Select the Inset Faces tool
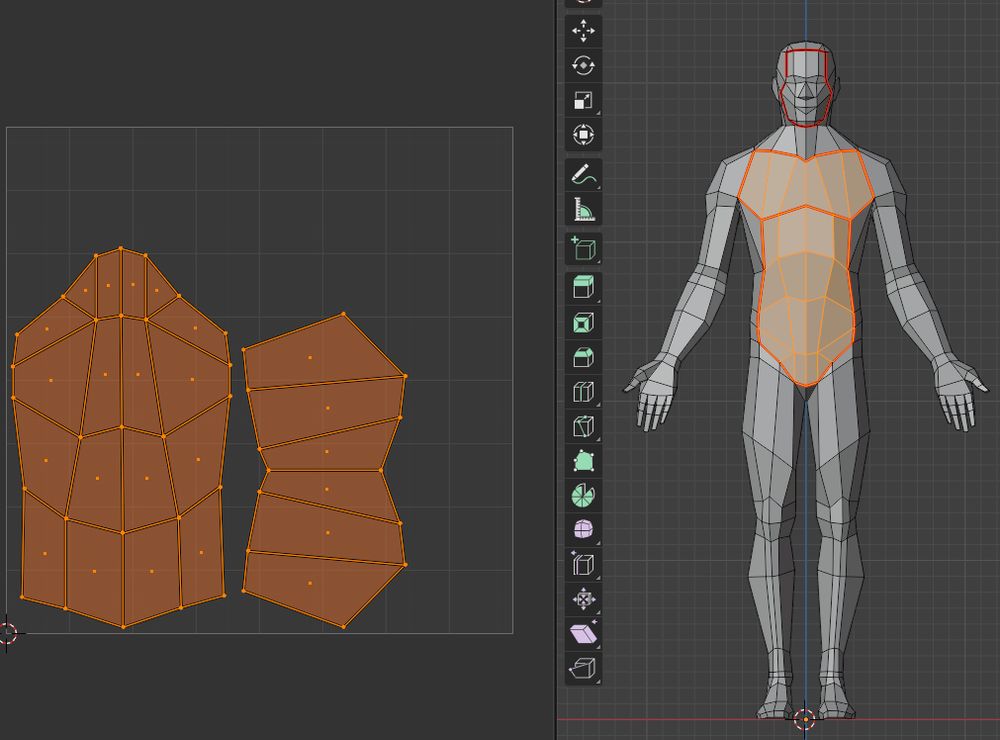 click(583, 324)
